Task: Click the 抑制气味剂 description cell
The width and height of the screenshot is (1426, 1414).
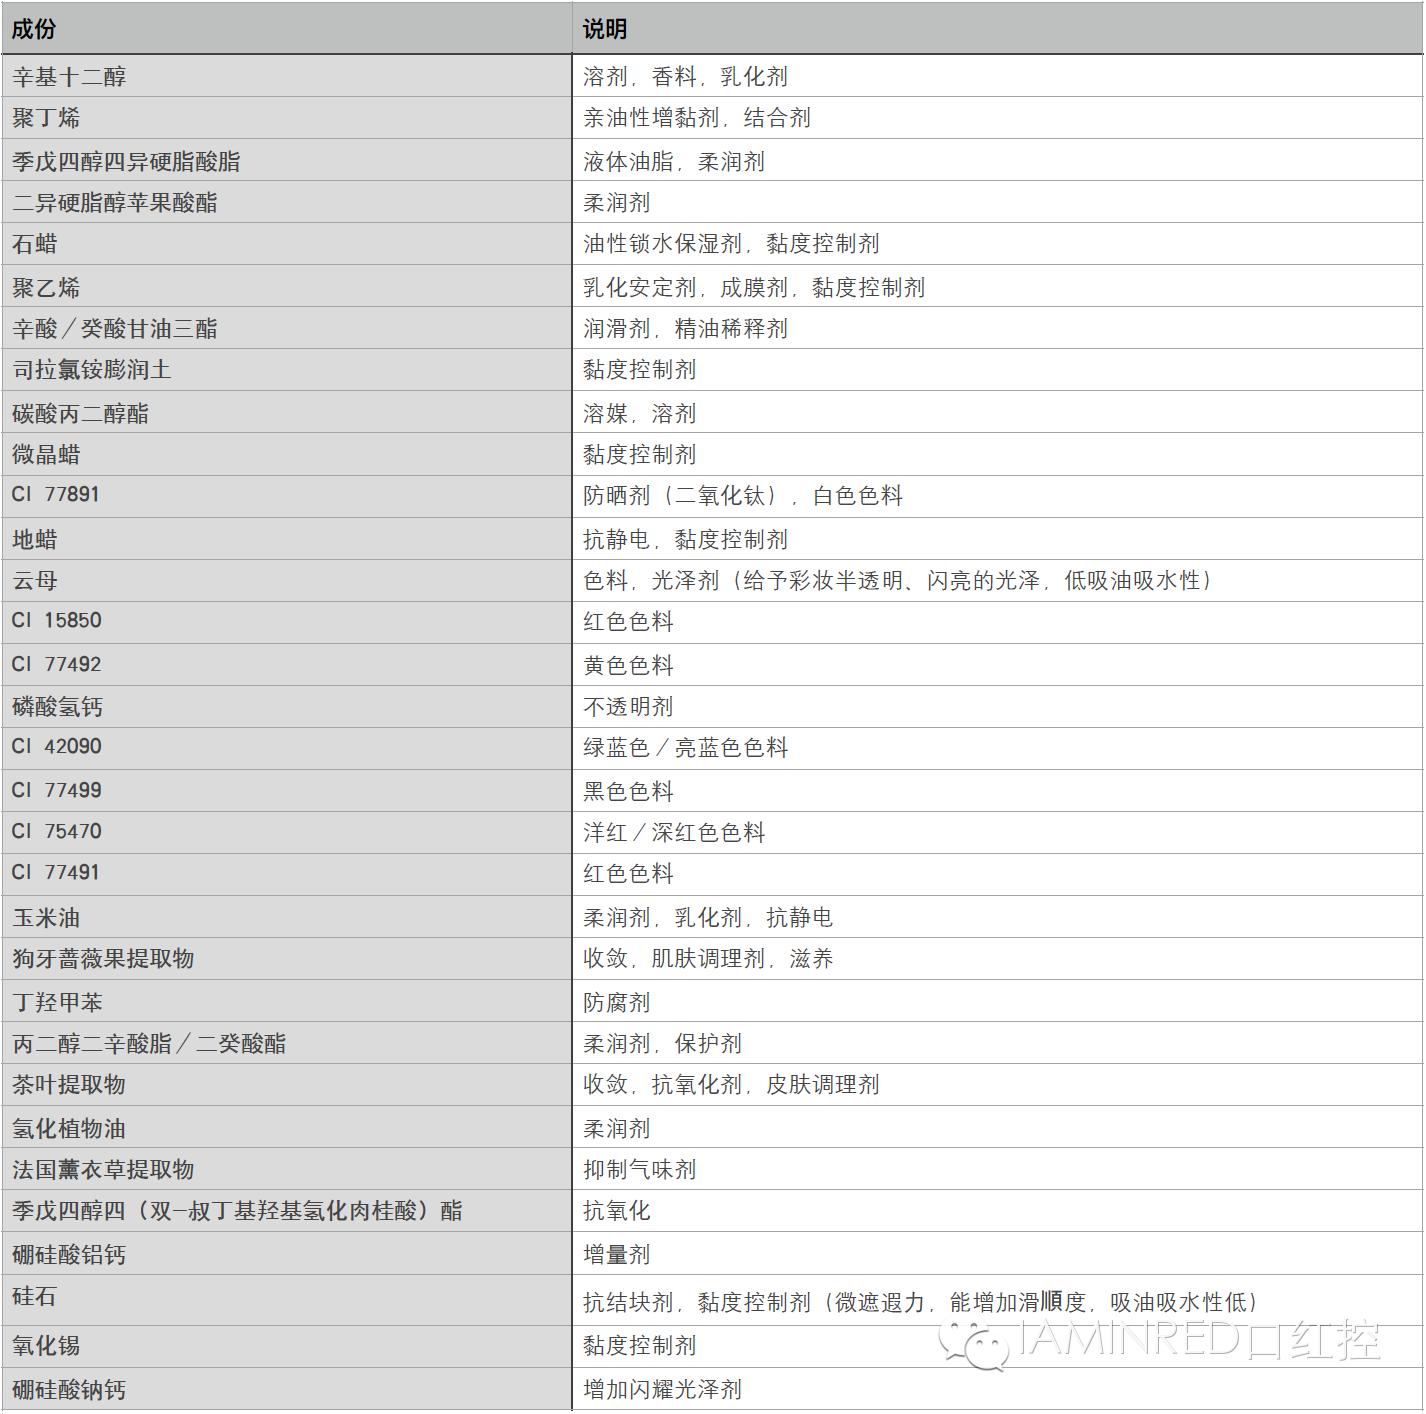Action: 639,1170
